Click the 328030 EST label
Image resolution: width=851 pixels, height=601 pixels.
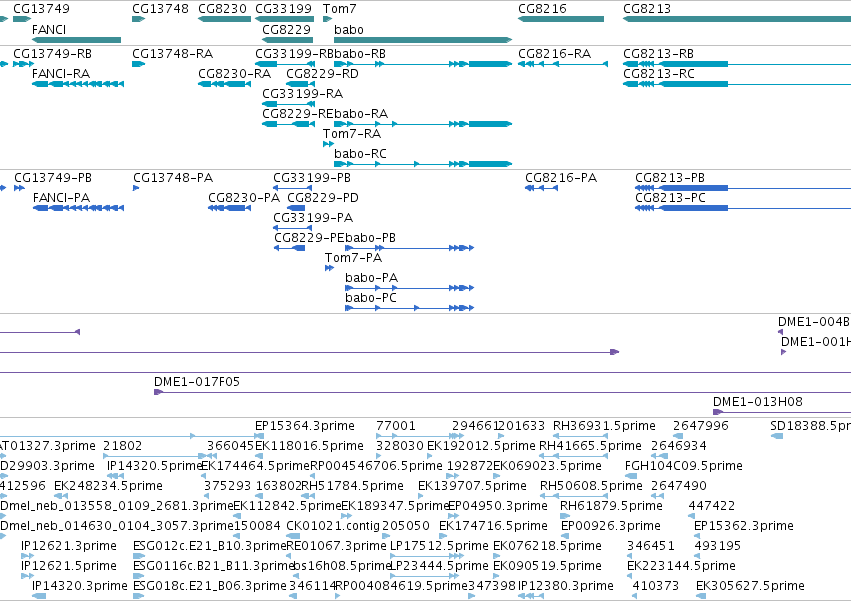click(x=400, y=446)
